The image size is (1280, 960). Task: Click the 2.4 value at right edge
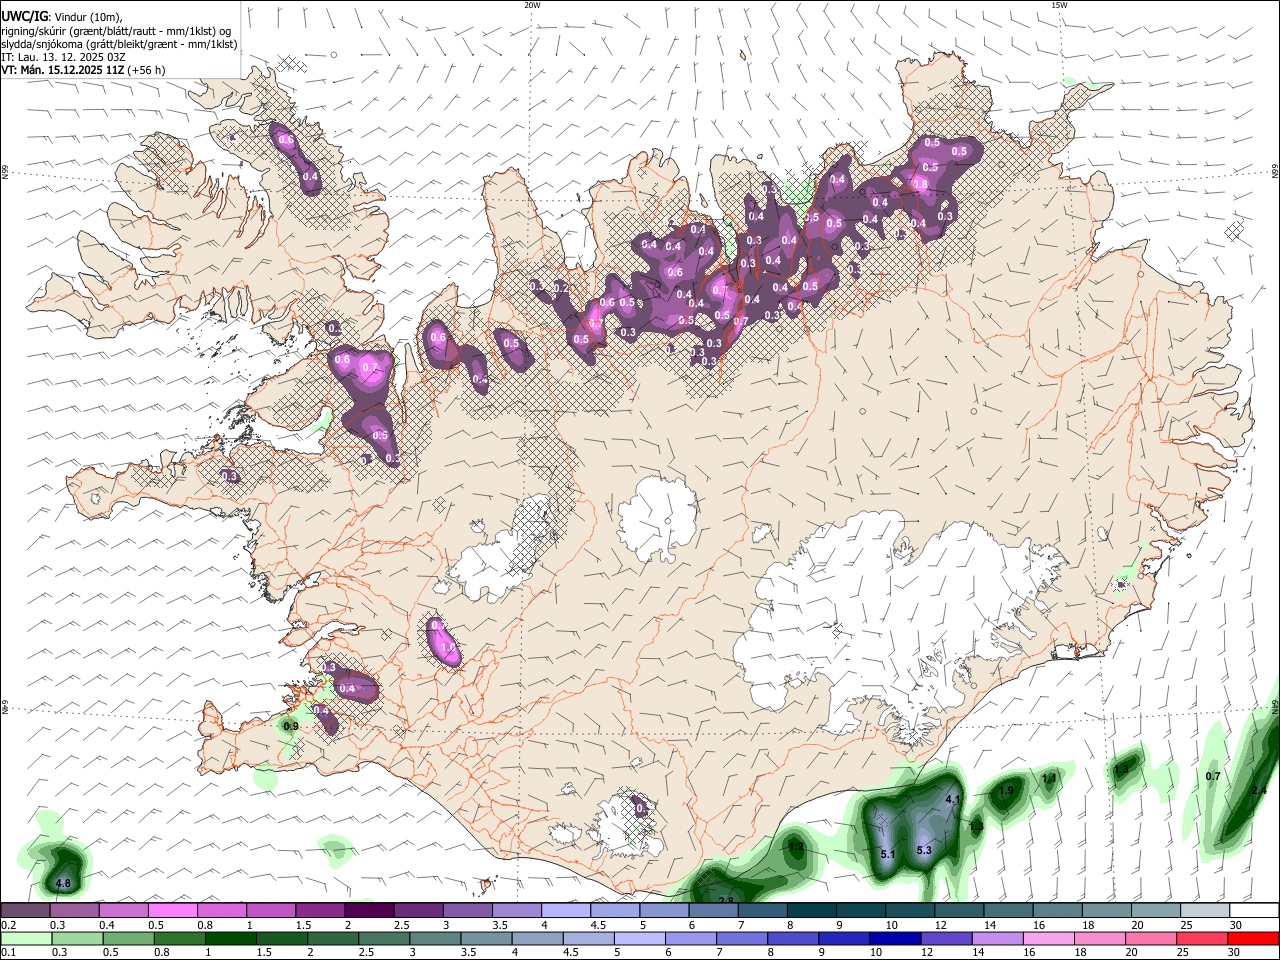[1259, 791]
